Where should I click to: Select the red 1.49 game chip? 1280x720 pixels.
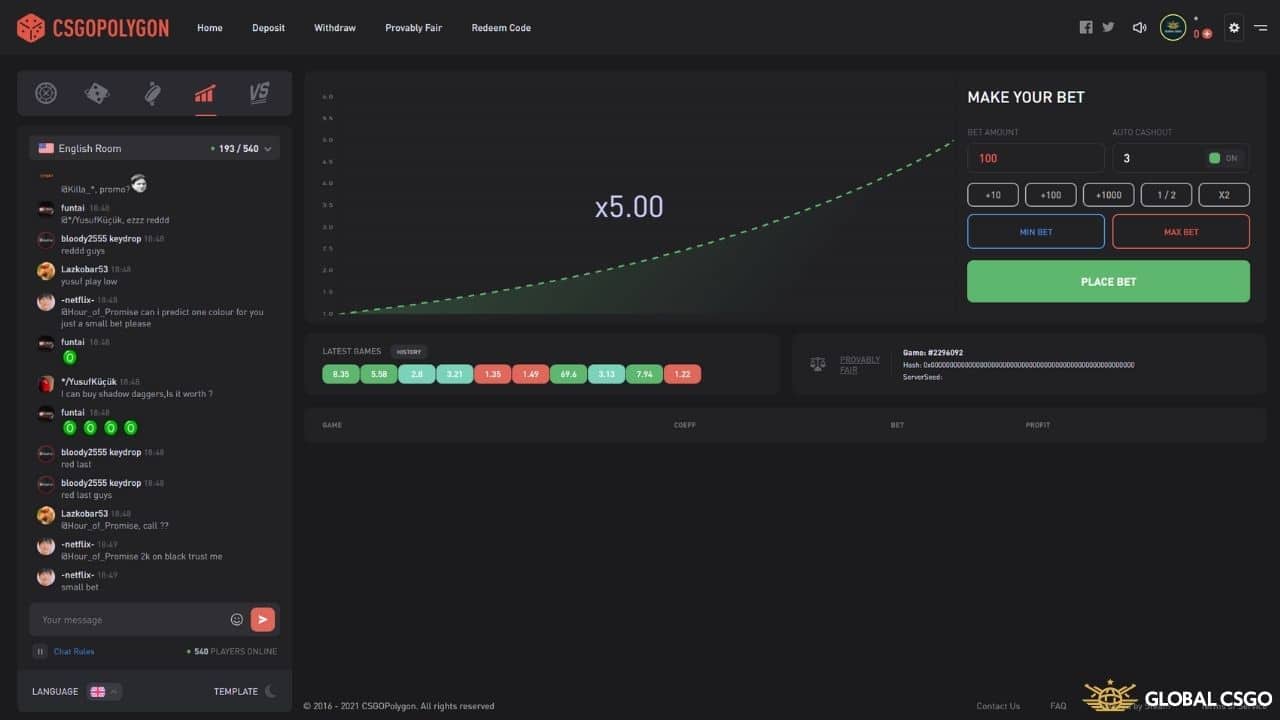[530, 374]
